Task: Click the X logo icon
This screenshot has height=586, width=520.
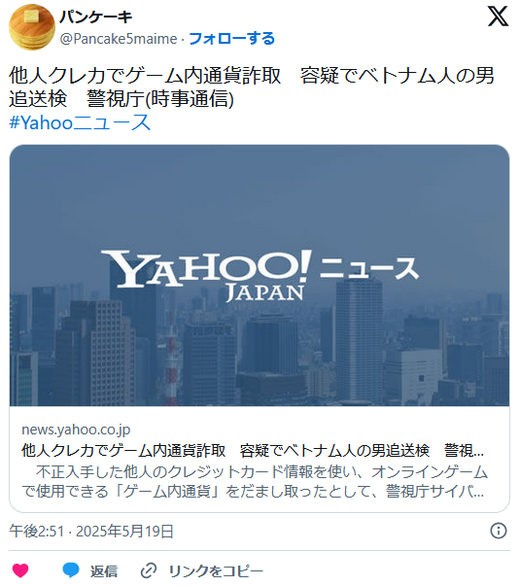Action: [x=498, y=16]
